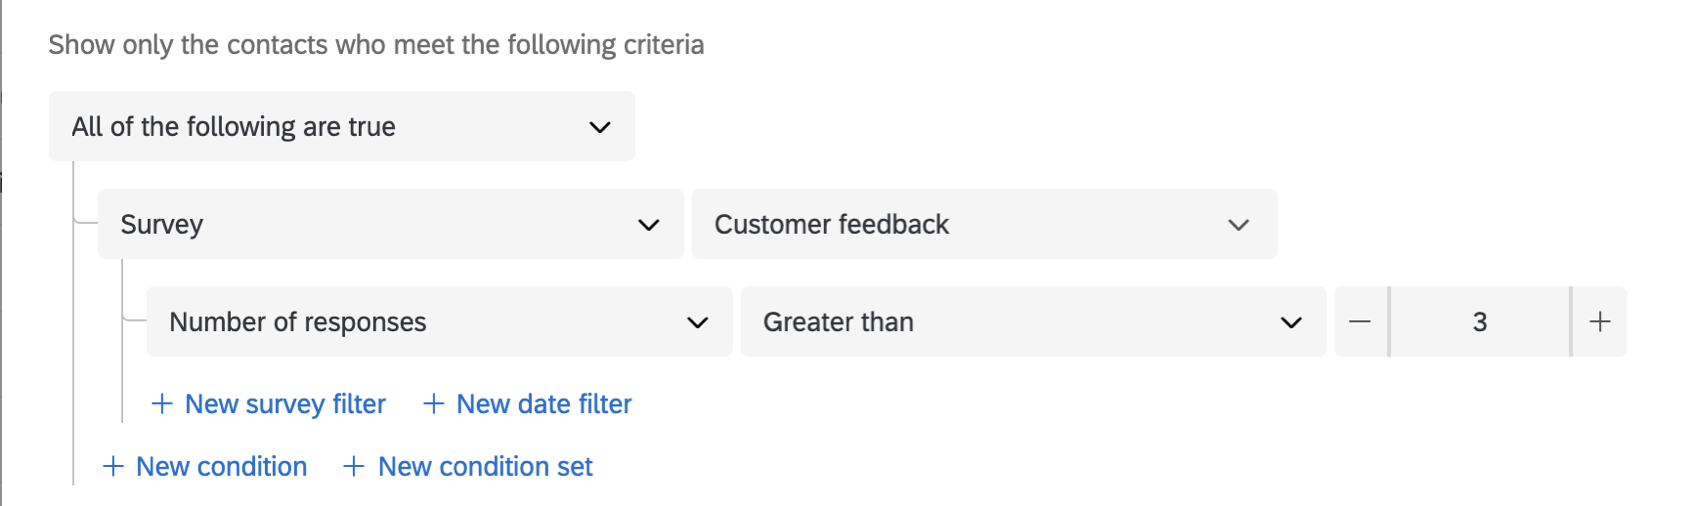Add a New date filter
Viewport: 1700px width, 506px height.
coord(543,404)
